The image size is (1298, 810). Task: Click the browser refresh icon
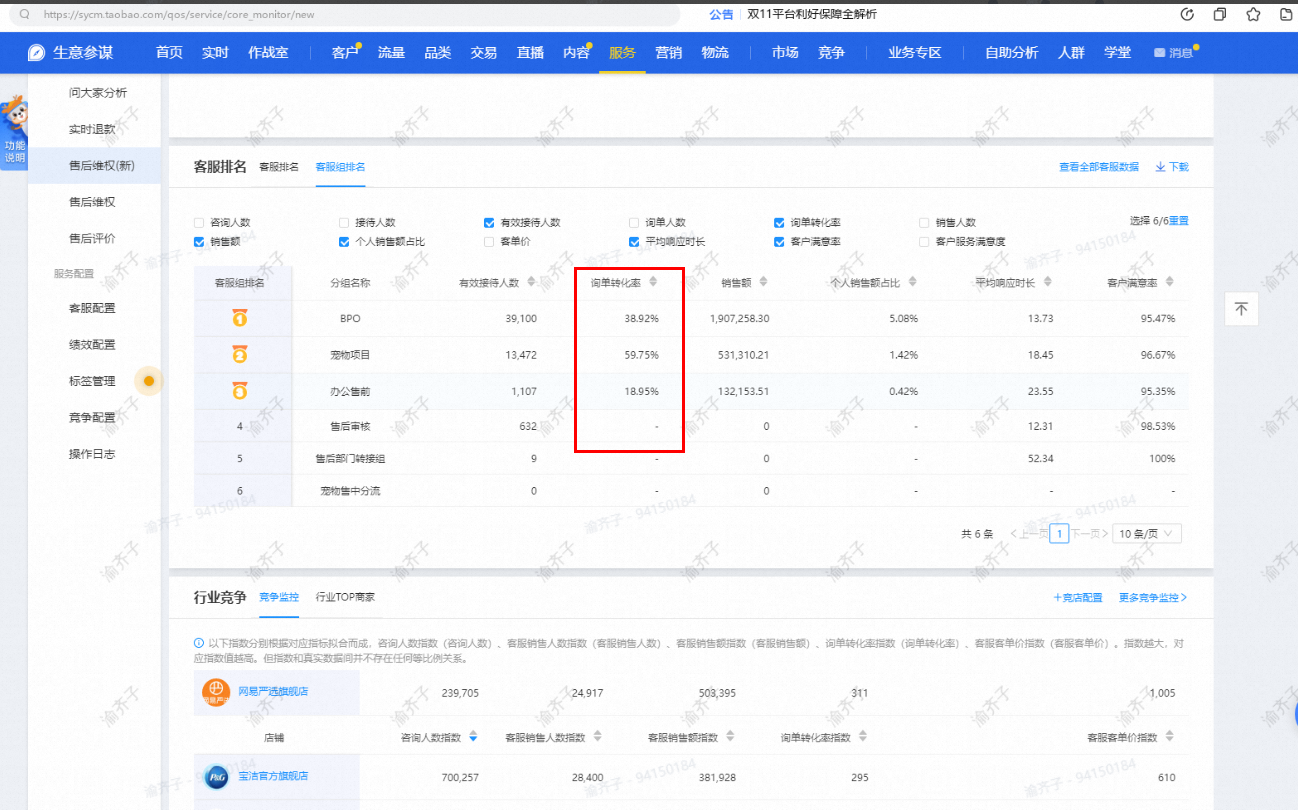(1187, 14)
